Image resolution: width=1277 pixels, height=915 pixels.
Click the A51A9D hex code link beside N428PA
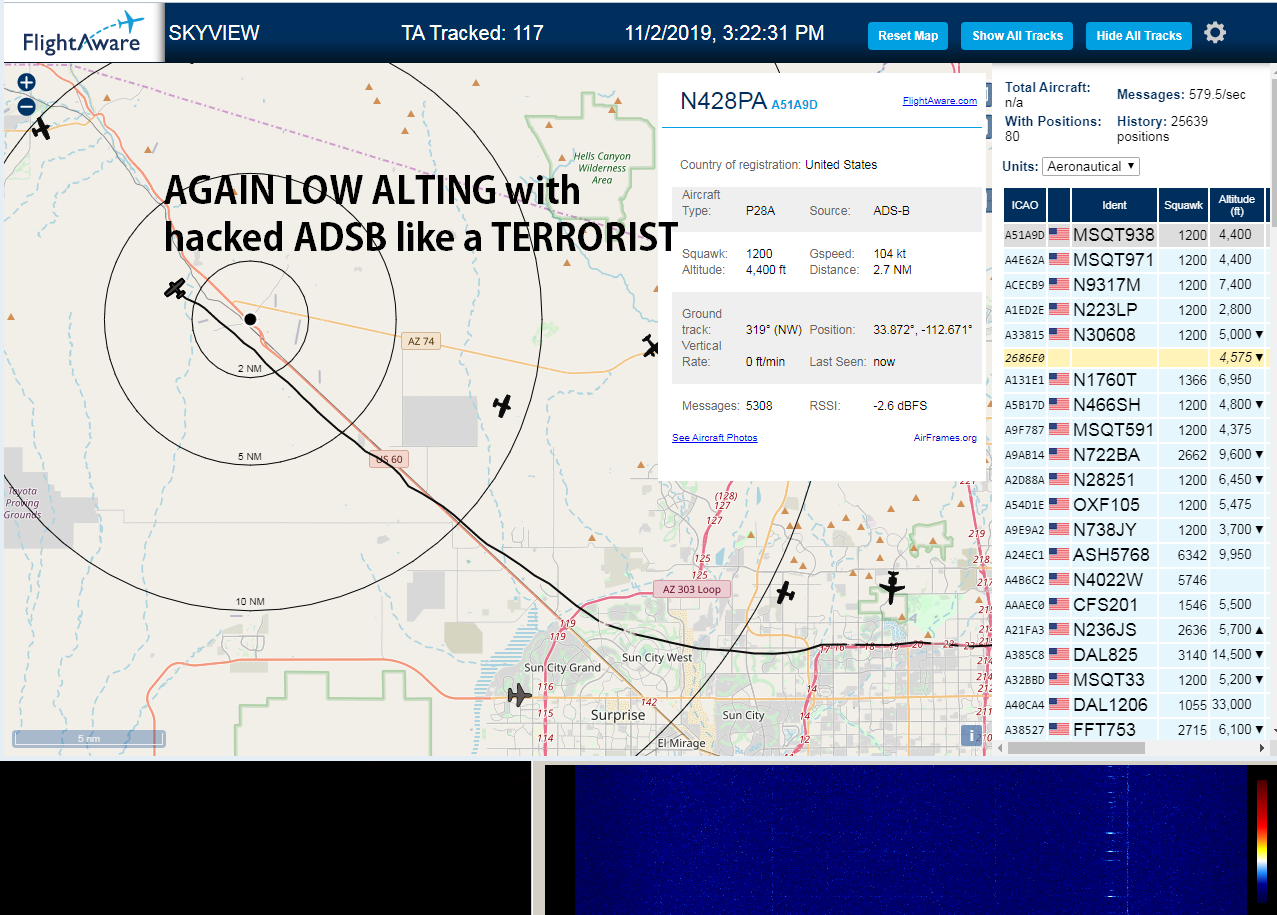coord(794,104)
